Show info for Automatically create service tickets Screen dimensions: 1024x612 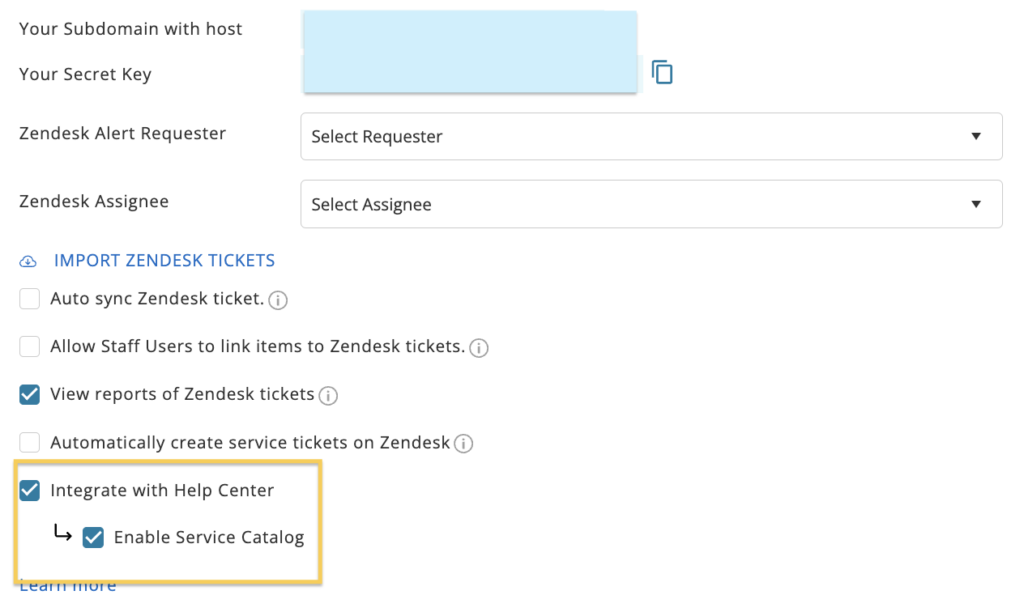[464, 443]
